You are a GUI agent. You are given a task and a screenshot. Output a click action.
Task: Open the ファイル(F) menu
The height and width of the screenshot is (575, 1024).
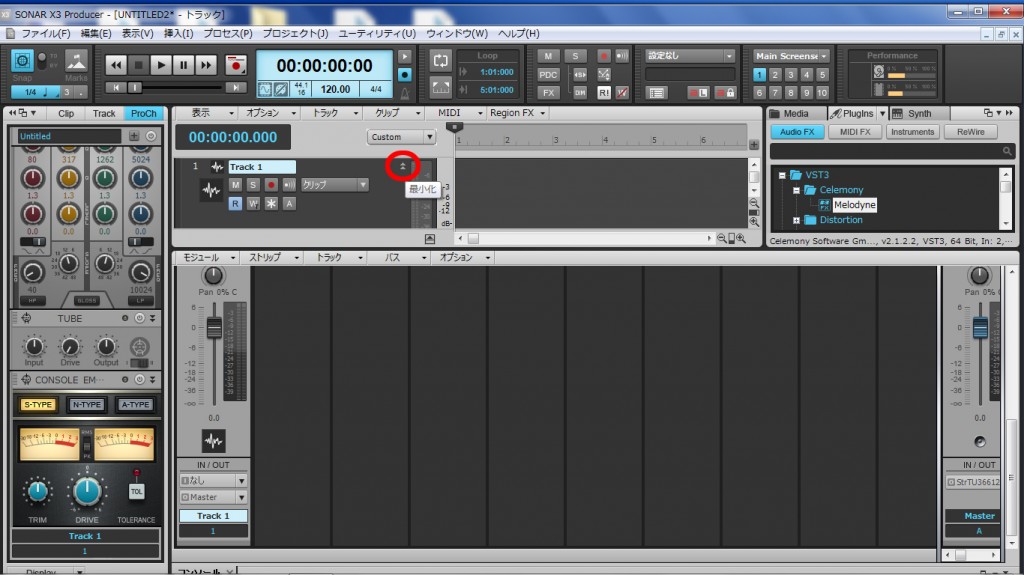(x=46, y=33)
